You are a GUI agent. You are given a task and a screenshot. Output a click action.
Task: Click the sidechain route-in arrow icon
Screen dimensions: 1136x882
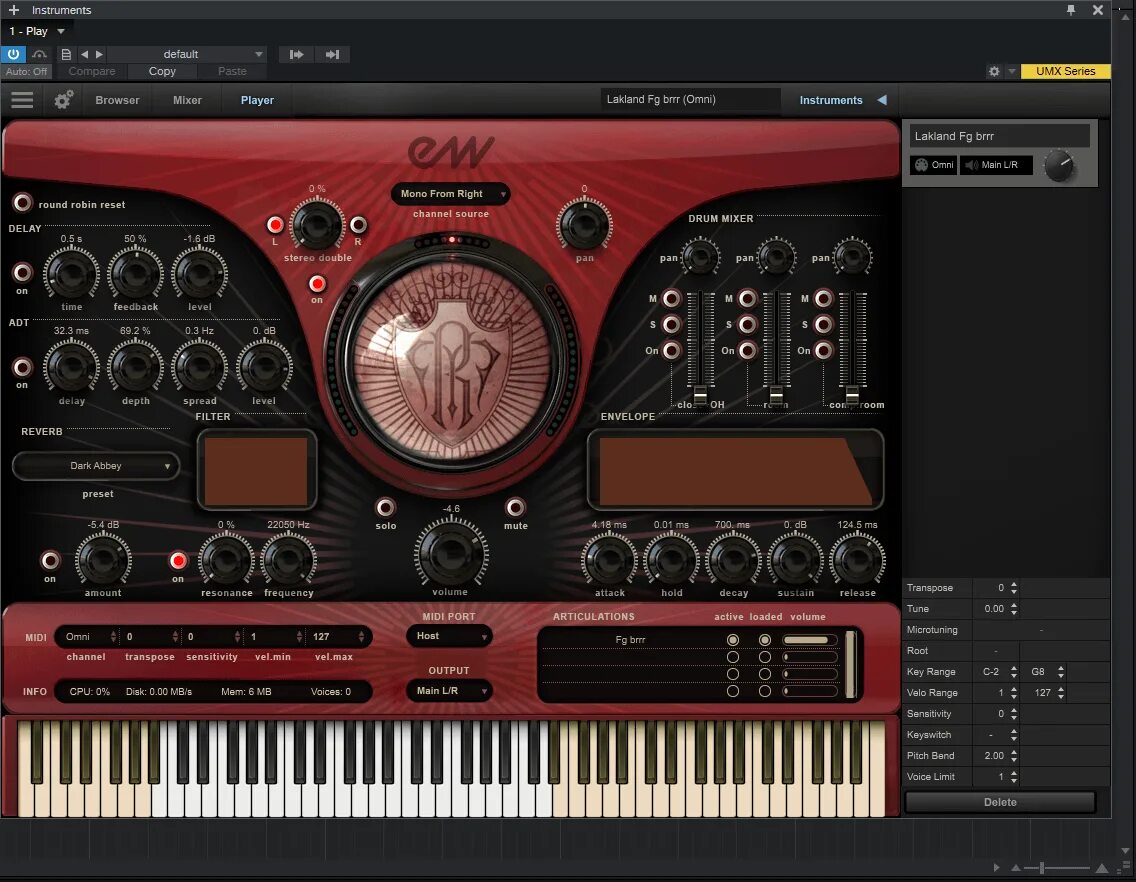(x=296, y=54)
